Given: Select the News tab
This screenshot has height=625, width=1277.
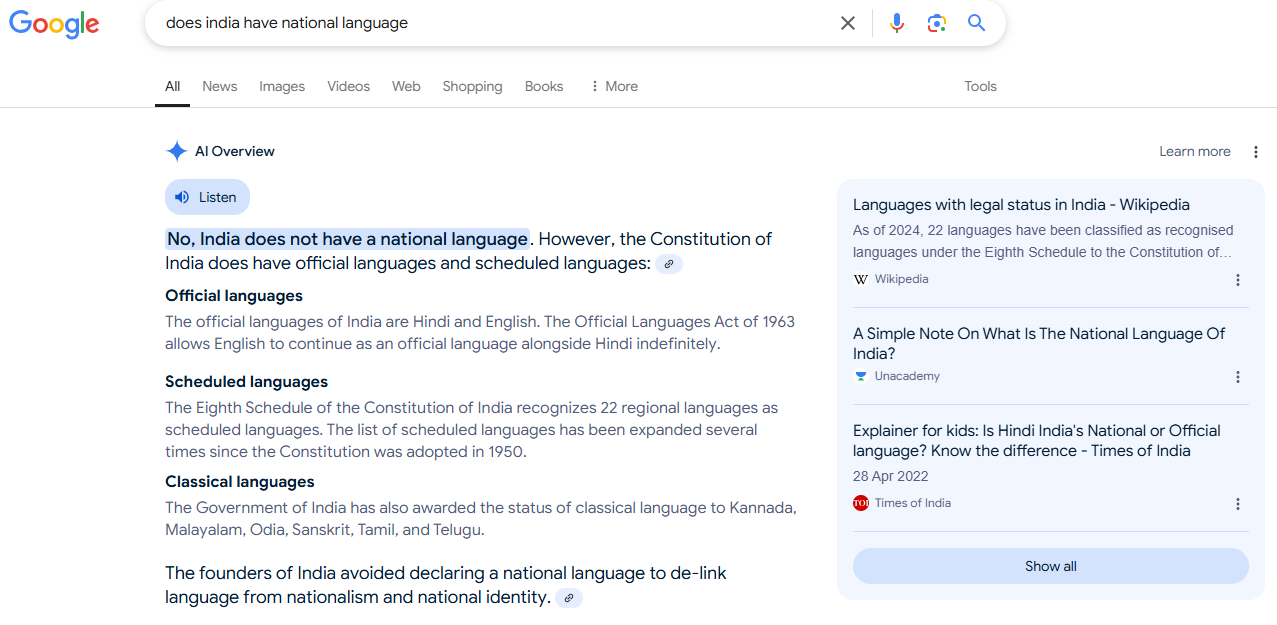Looking at the screenshot, I should [219, 86].
